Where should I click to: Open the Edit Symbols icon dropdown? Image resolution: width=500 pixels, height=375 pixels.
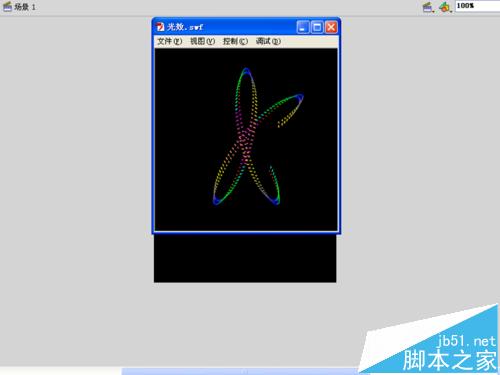(445, 7)
